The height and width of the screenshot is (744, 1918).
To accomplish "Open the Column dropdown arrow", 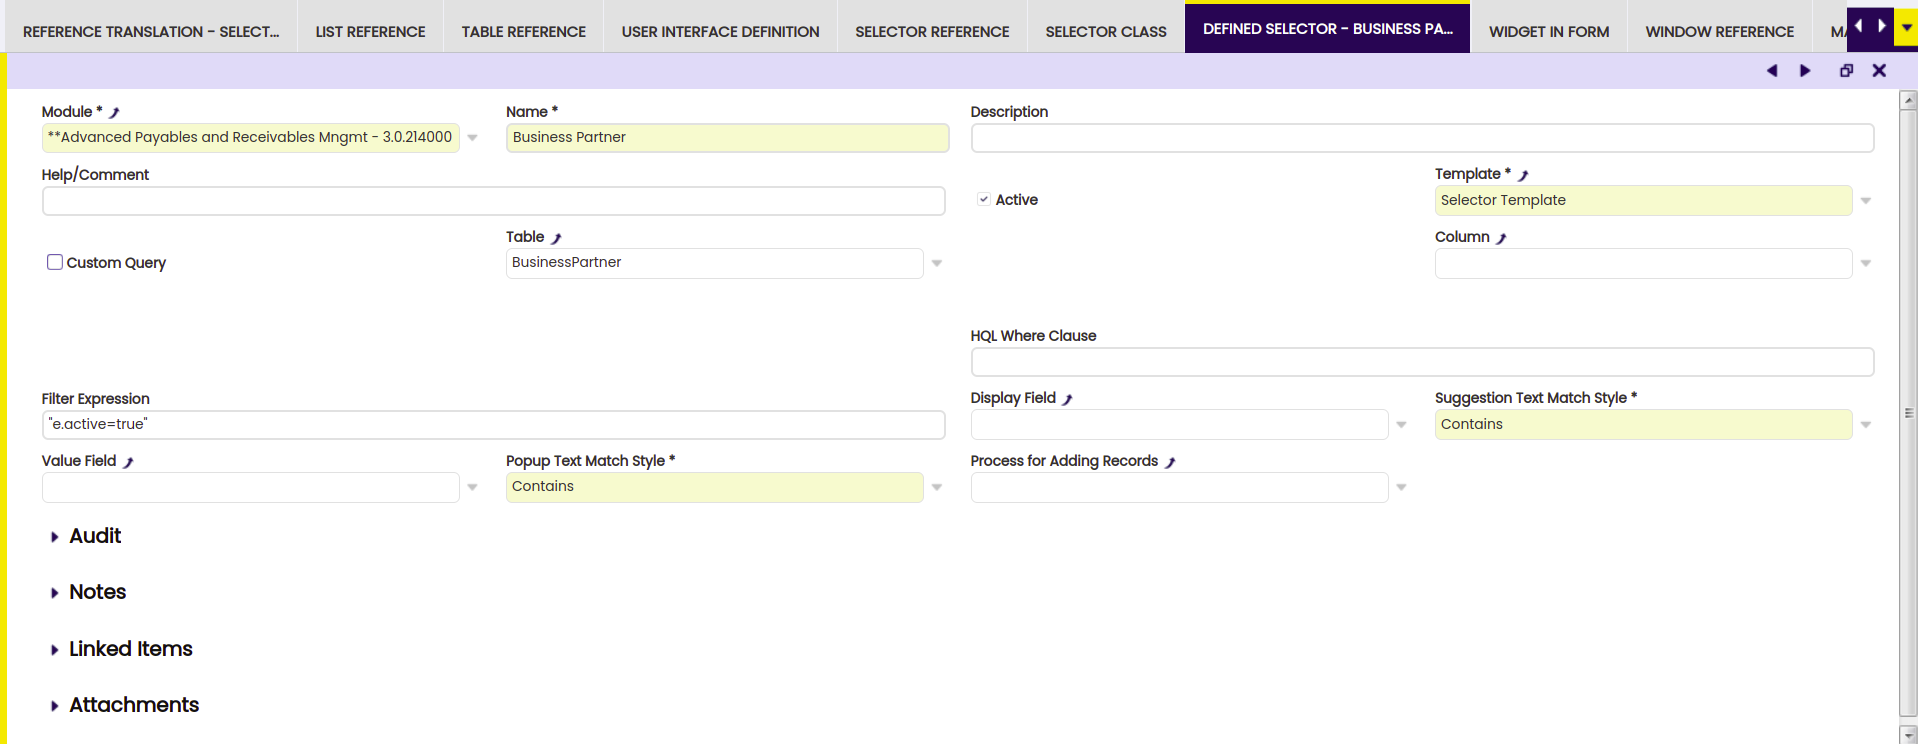I will click(x=1865, y=263).
